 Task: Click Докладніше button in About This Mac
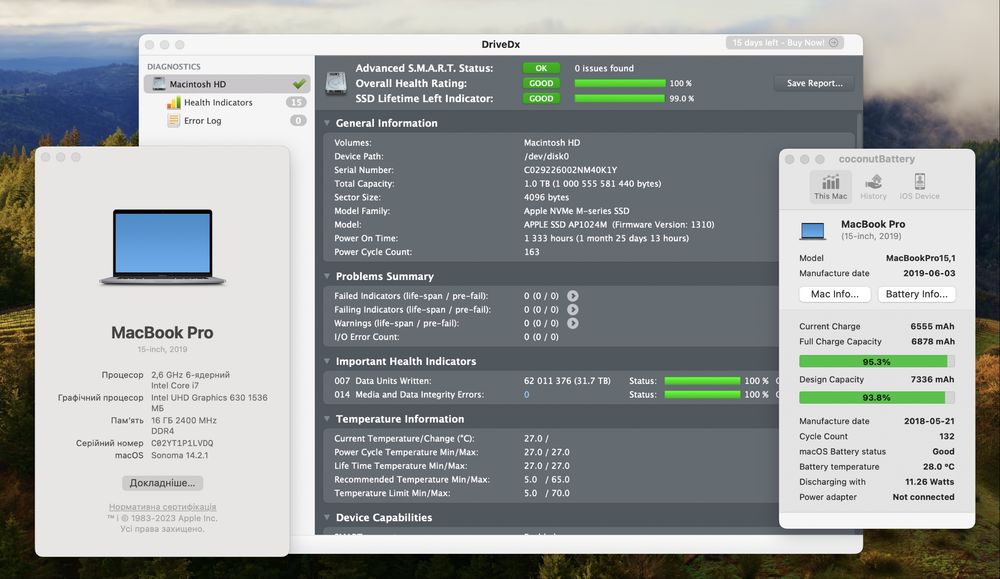click(x=163, y=483)
